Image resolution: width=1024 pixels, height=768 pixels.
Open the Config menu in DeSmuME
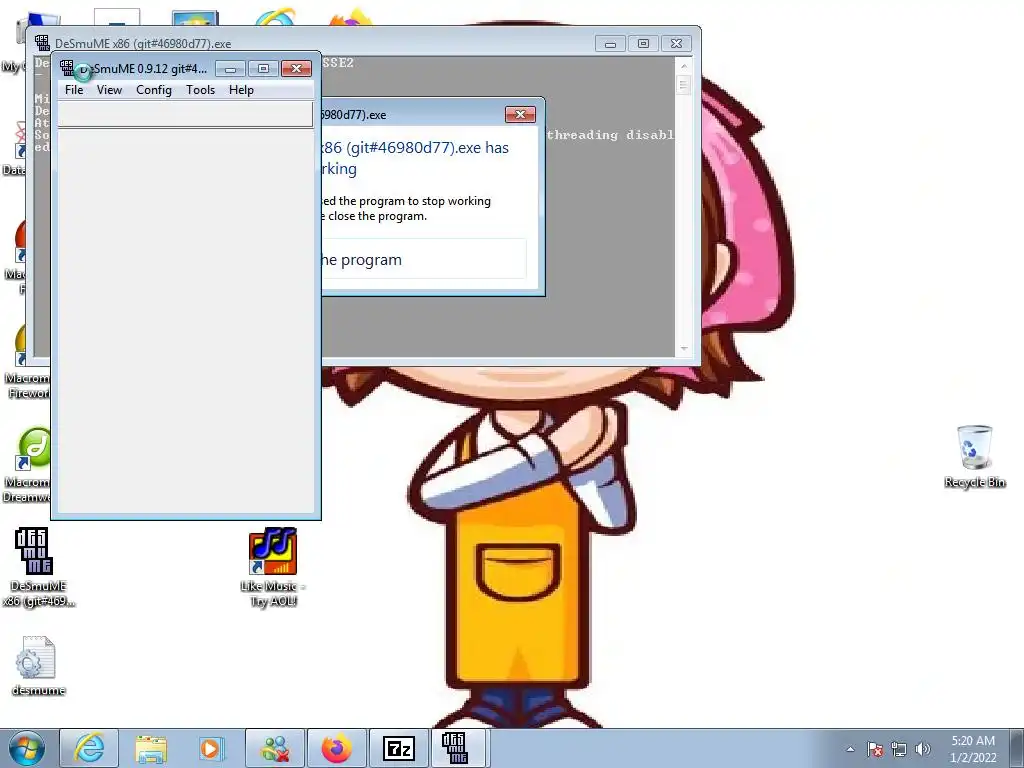[153, 90]
